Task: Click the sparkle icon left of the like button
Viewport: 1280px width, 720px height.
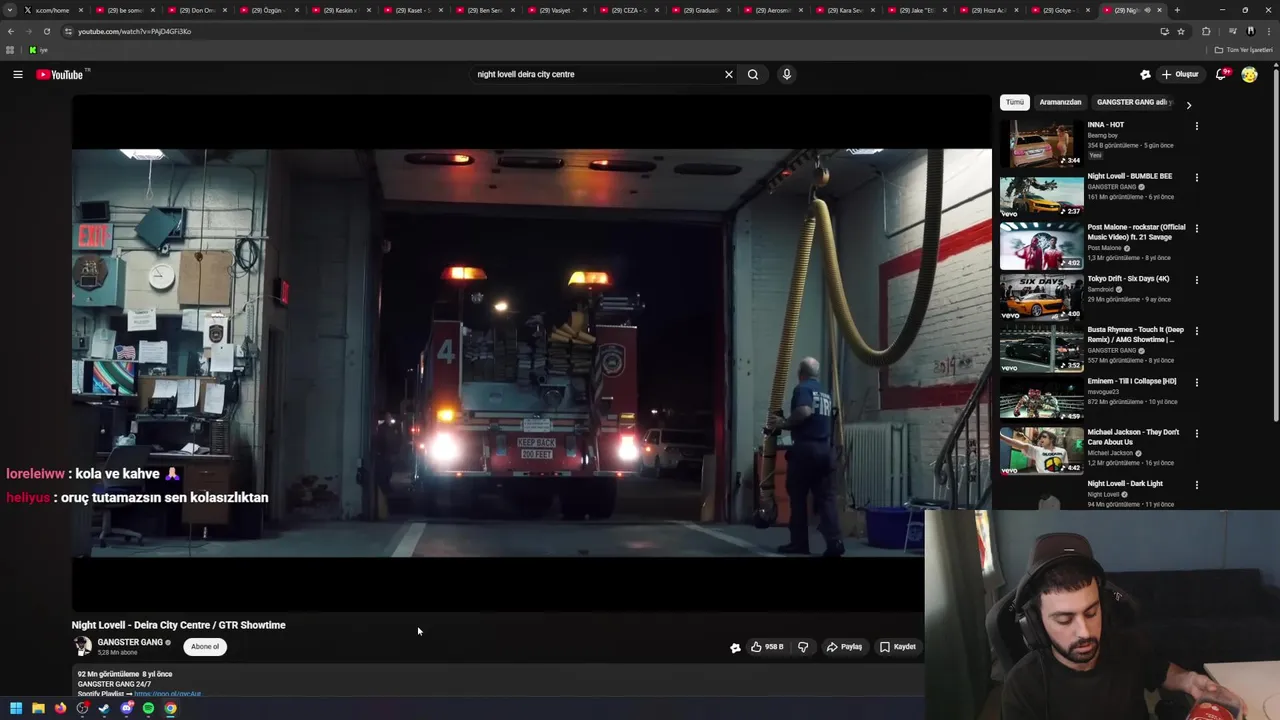Action: 735,647
